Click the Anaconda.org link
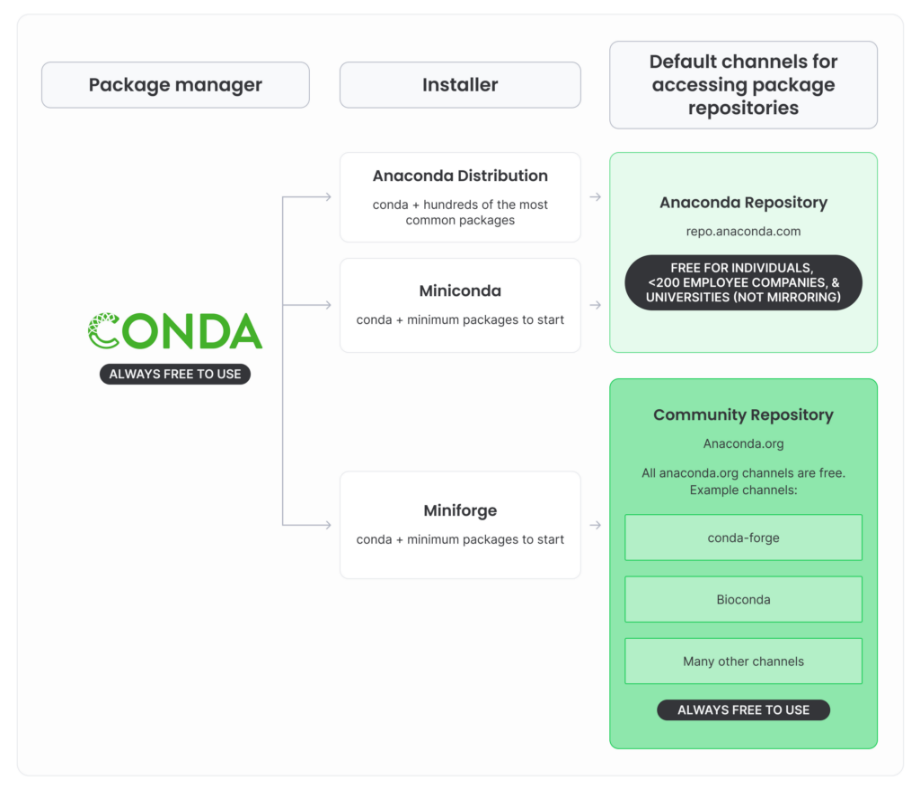Screen dimensions: 920x790 [743, 443]
